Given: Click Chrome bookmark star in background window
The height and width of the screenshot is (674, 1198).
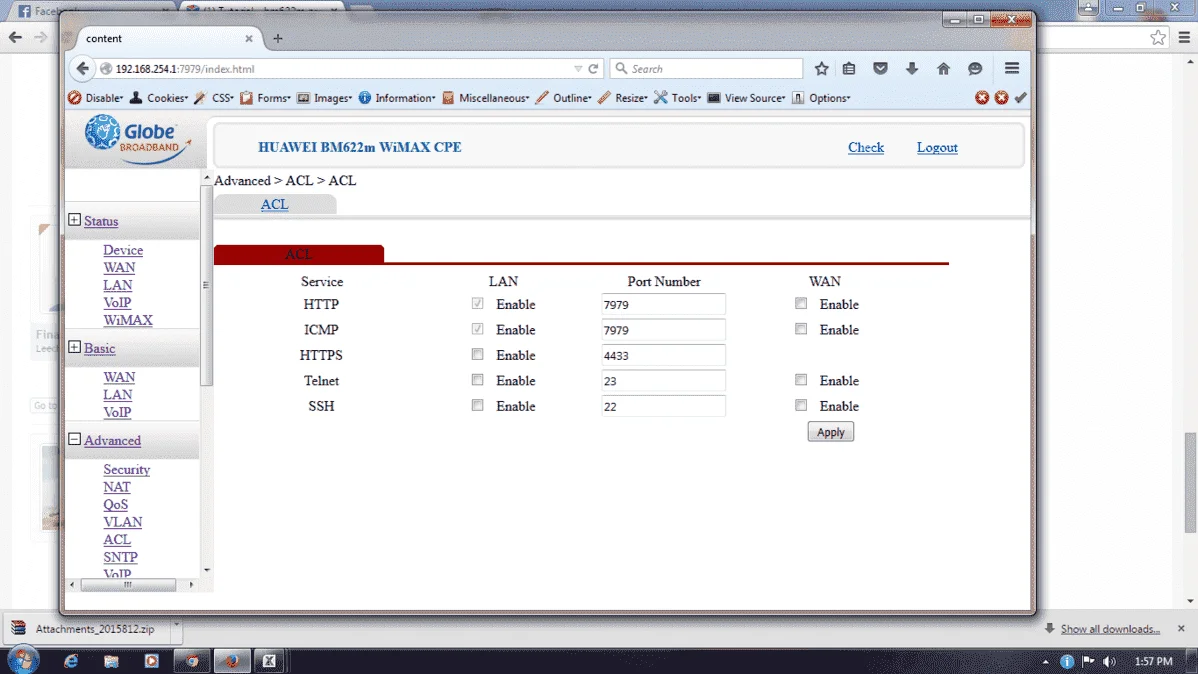Looking at the screenshot, I should [x=1158, y=37].
